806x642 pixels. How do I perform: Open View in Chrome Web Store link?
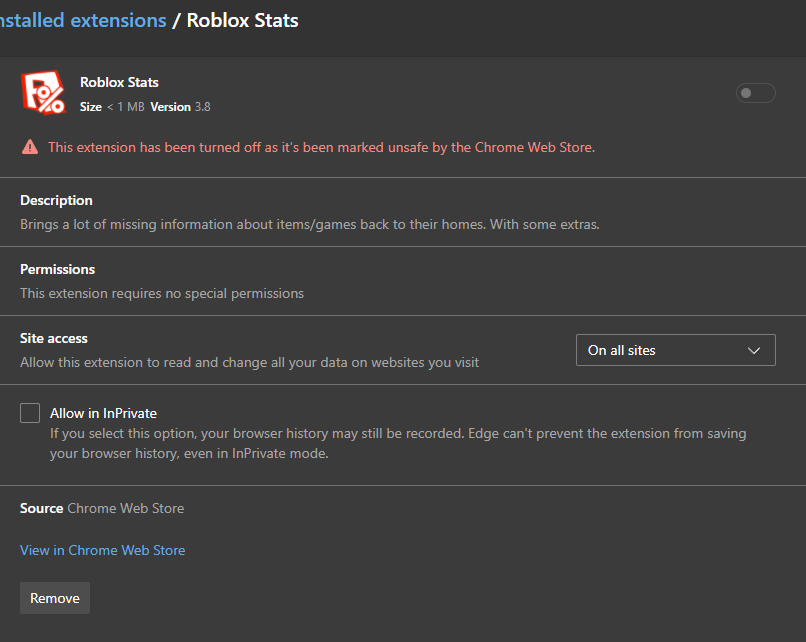pos(102,550)
